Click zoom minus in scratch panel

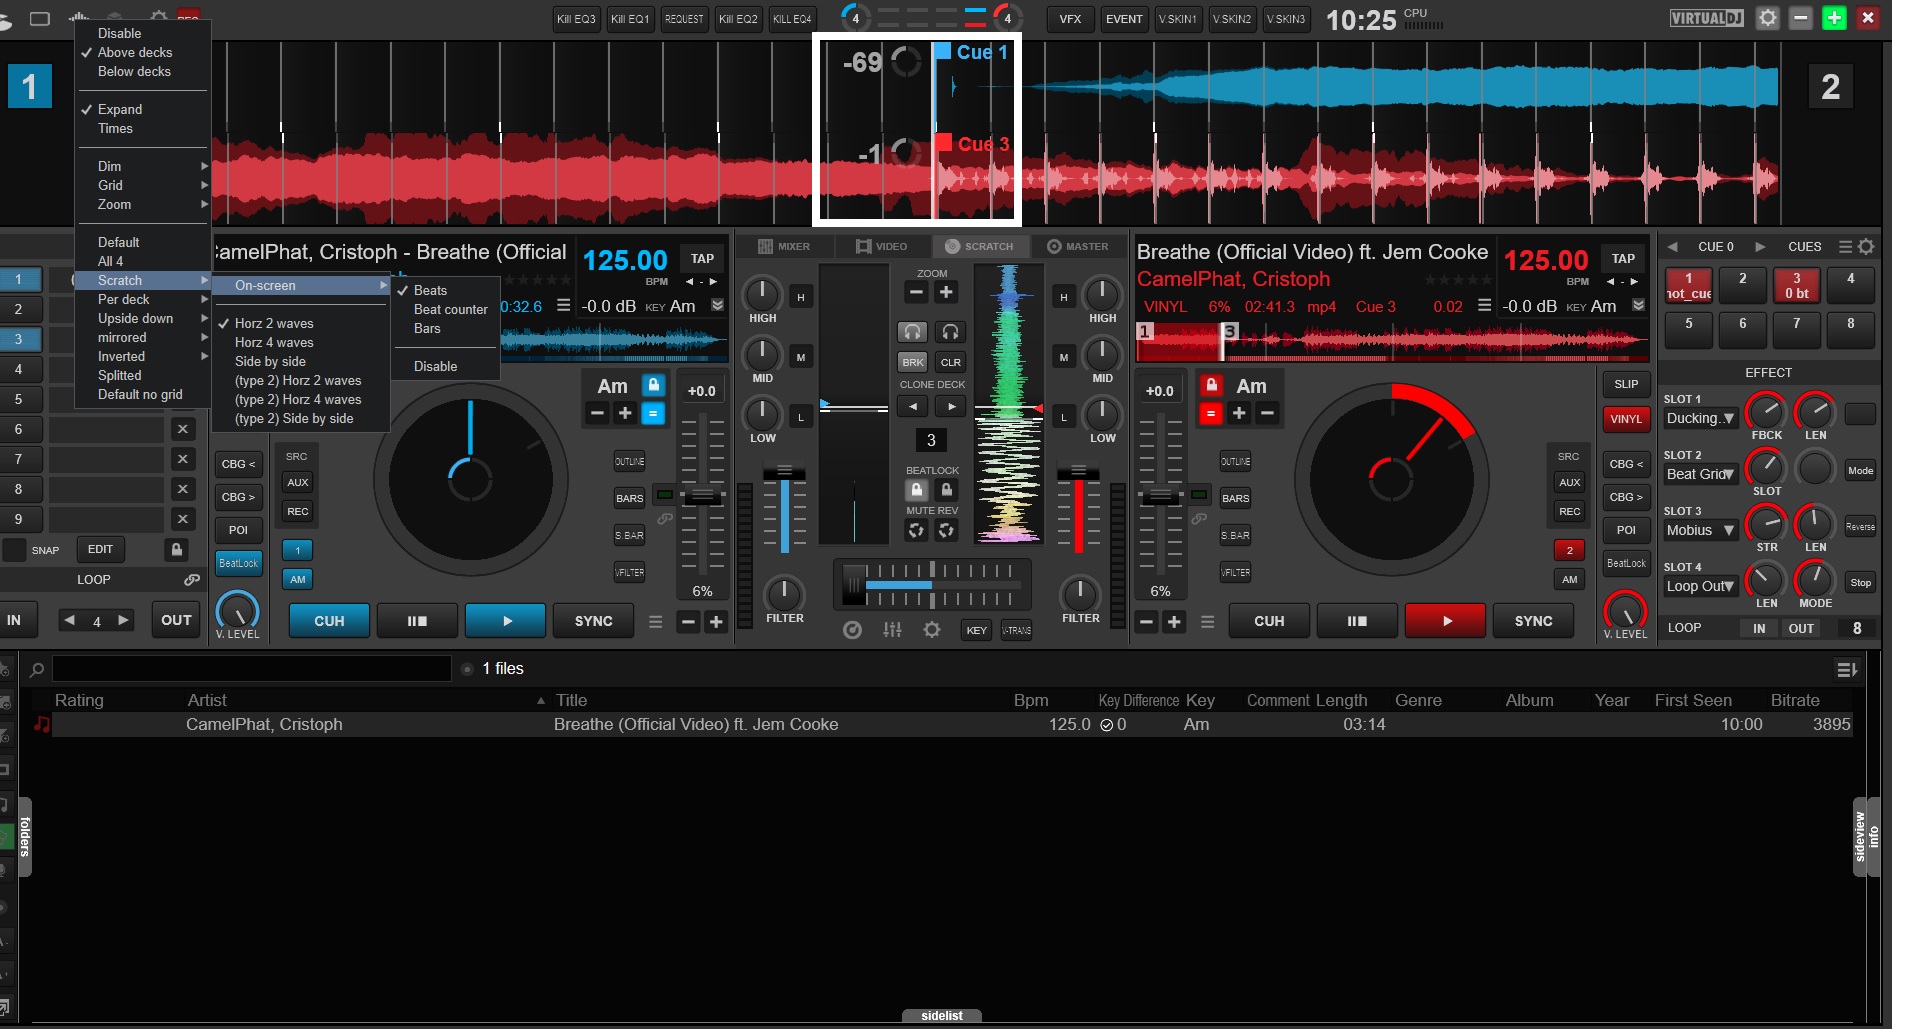[x=916, y=292]
